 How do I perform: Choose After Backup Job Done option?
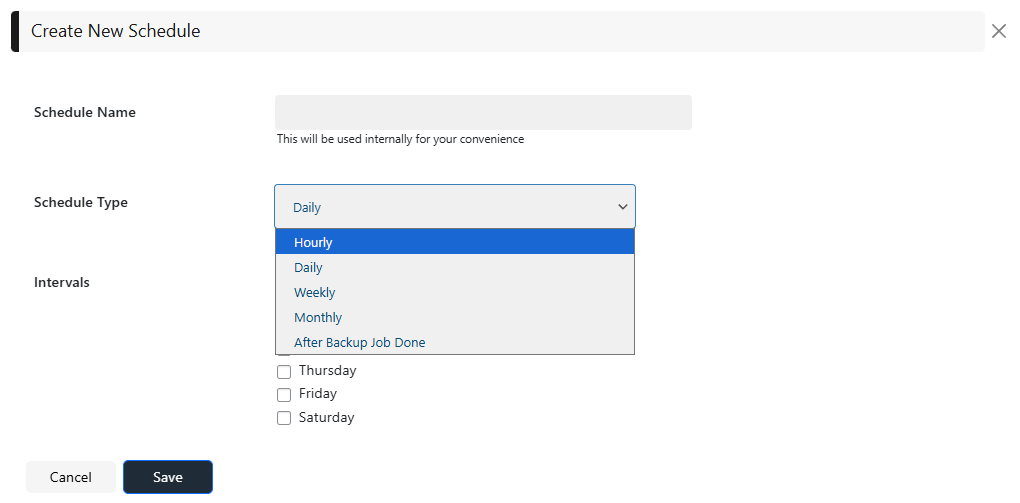tap(454, 342)
